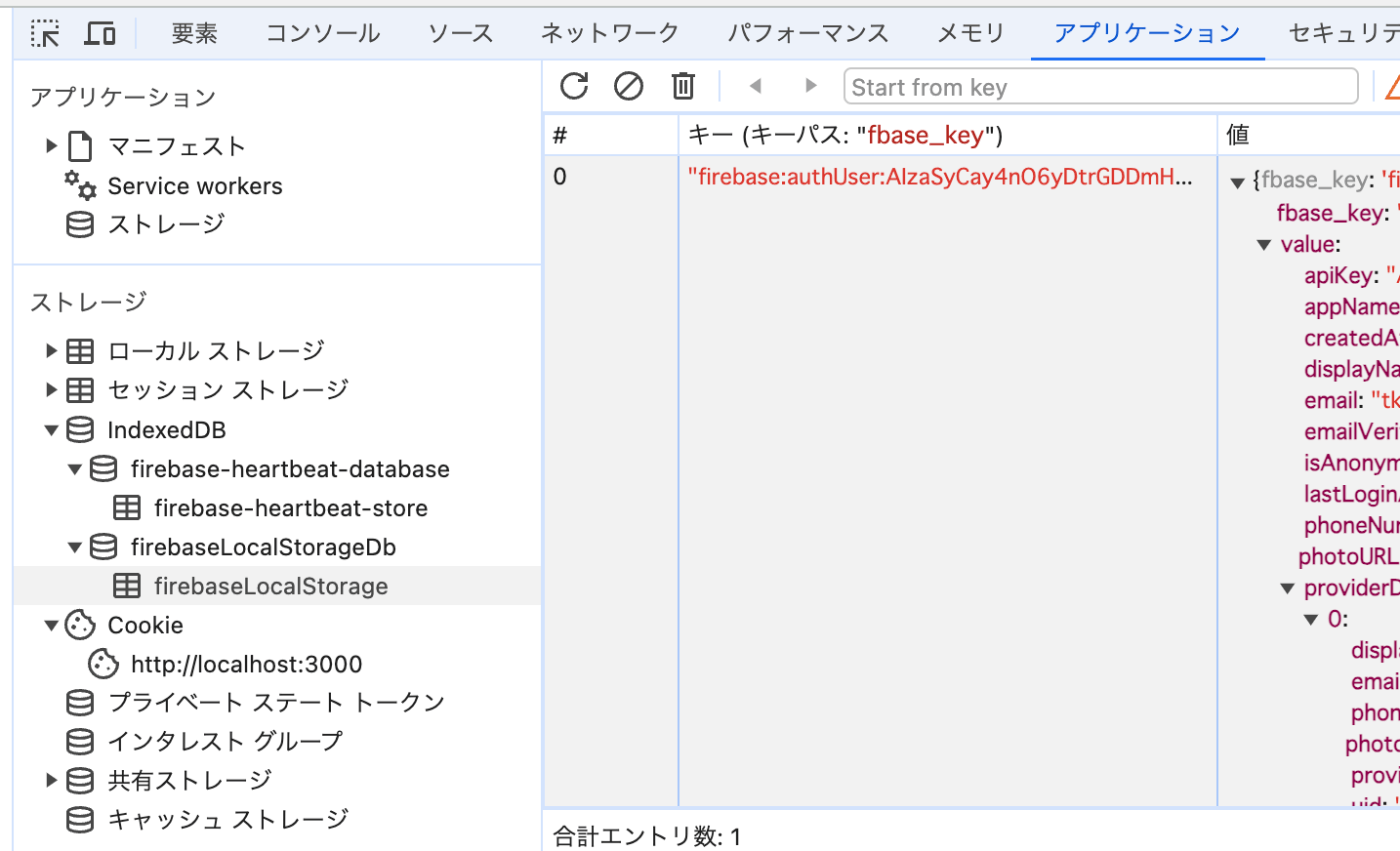Click the firebaseLocalStorageDb cylinder icon
The height and width of the screenshot is (851, 1400).
click(103, 547)
